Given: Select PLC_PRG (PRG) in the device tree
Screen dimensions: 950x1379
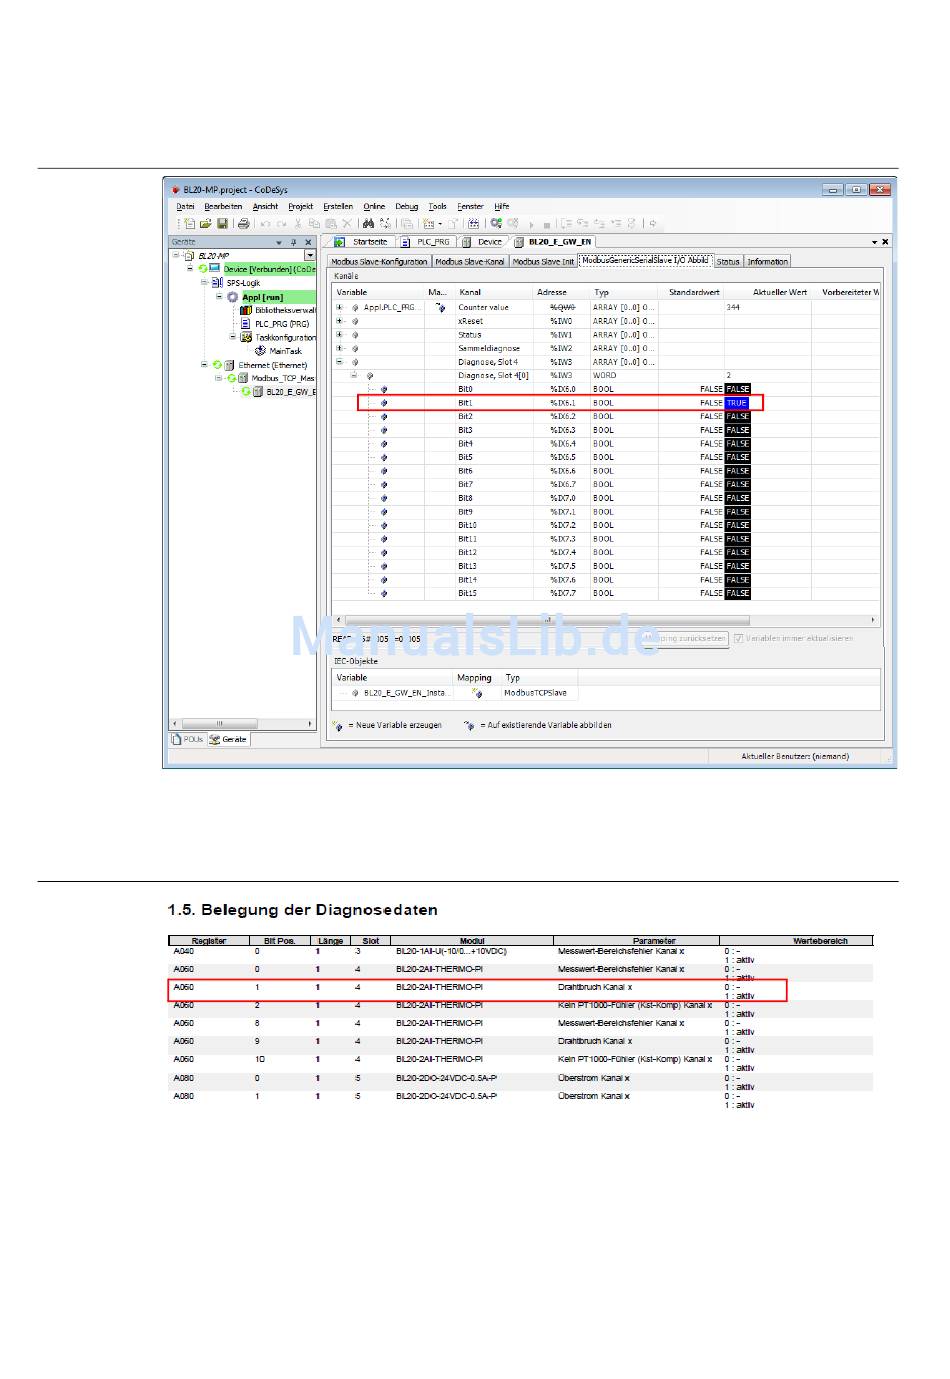Looking at the screenshot, I should [x=282, y=324].
